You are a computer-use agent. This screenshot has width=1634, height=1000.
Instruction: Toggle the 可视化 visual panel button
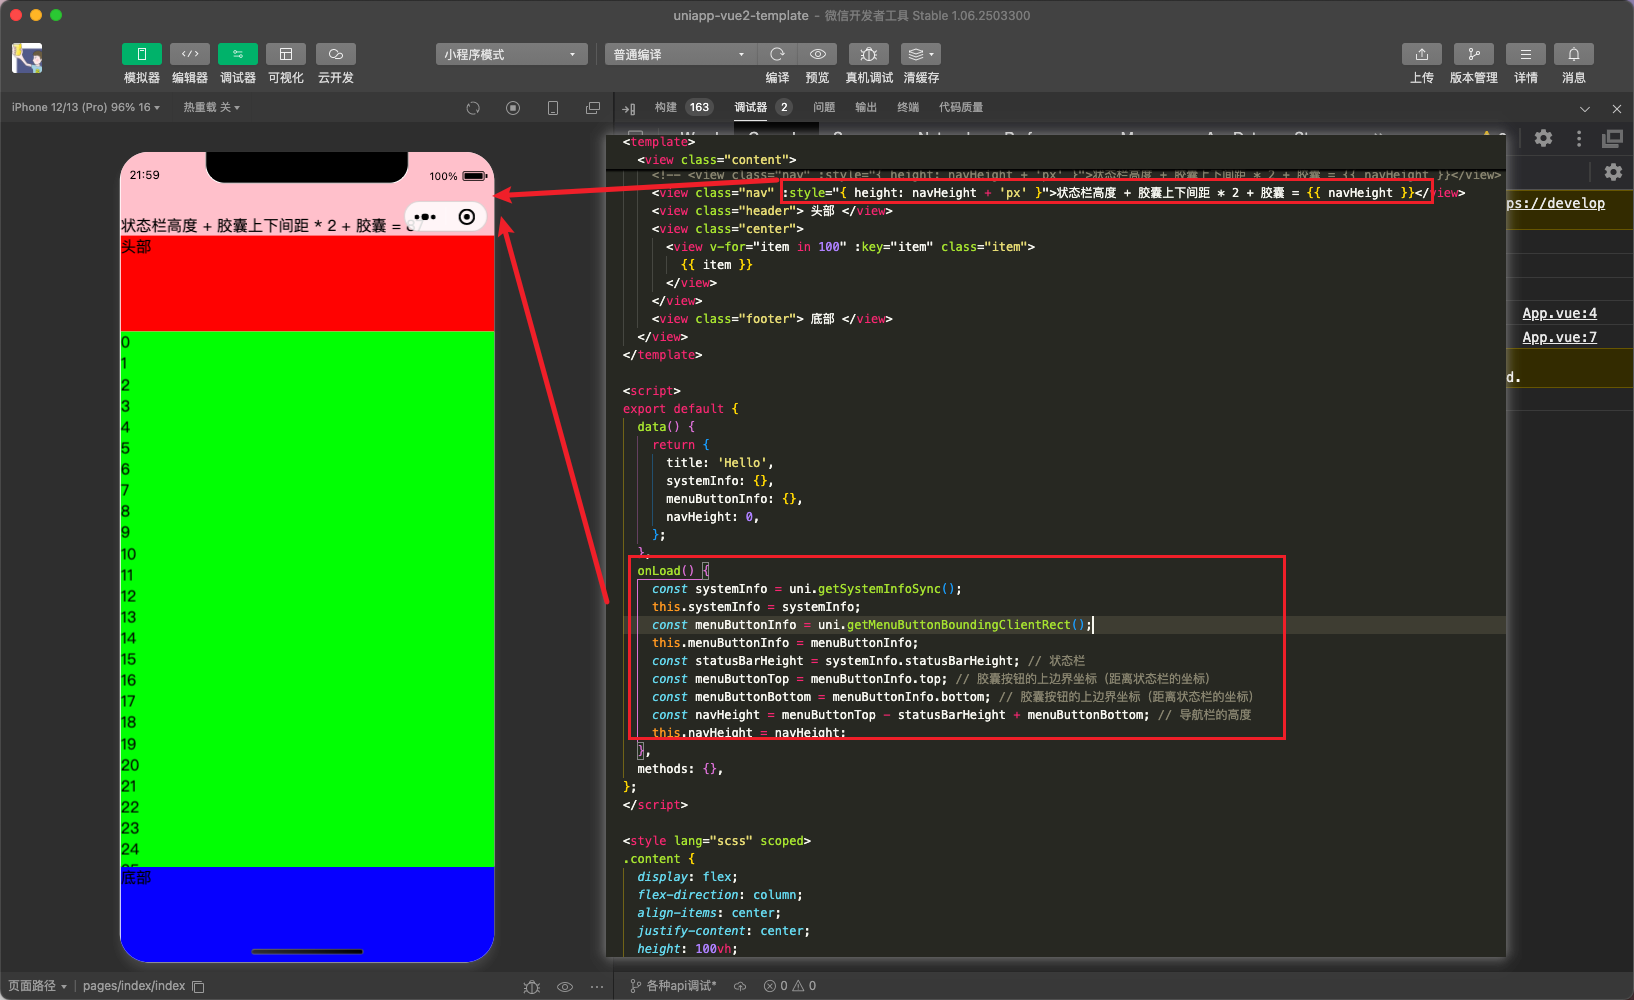coord(286,54)
